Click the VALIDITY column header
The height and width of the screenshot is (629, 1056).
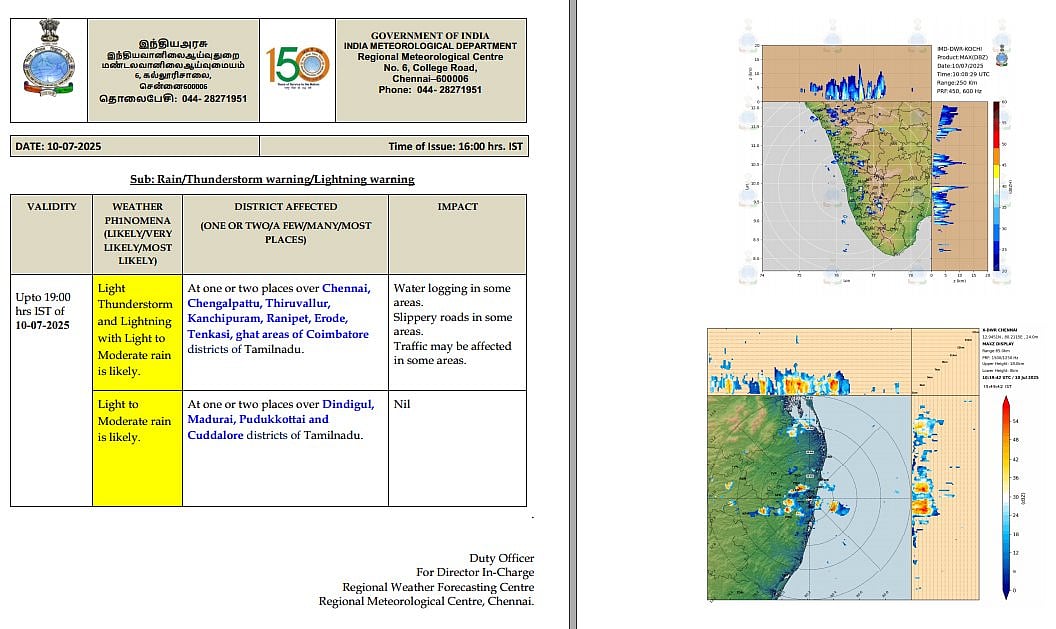tap(51, 207)
